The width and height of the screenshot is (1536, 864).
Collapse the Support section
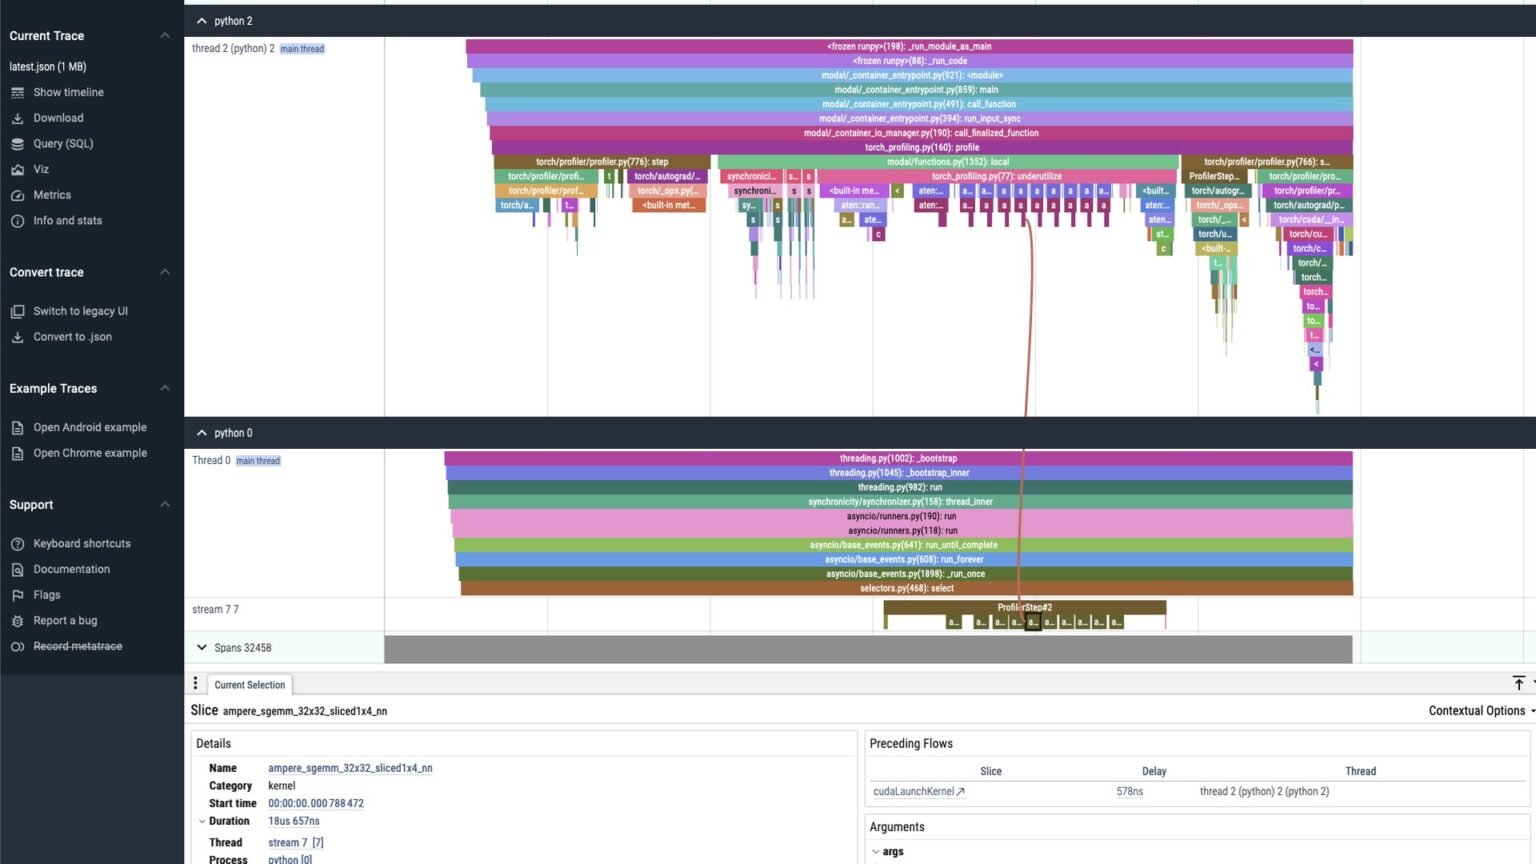[x=165, y=504]
